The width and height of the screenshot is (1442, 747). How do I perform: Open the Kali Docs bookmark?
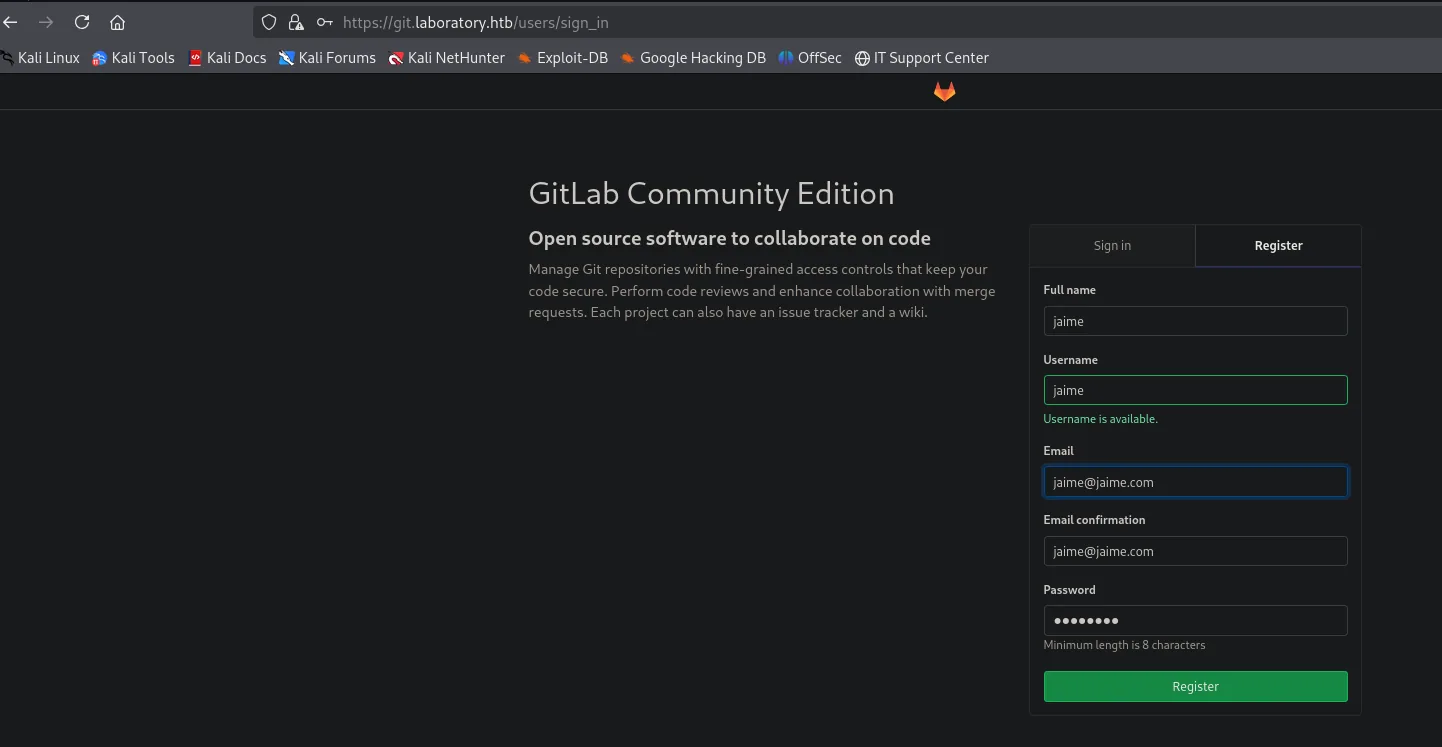[x=227, y=58]
